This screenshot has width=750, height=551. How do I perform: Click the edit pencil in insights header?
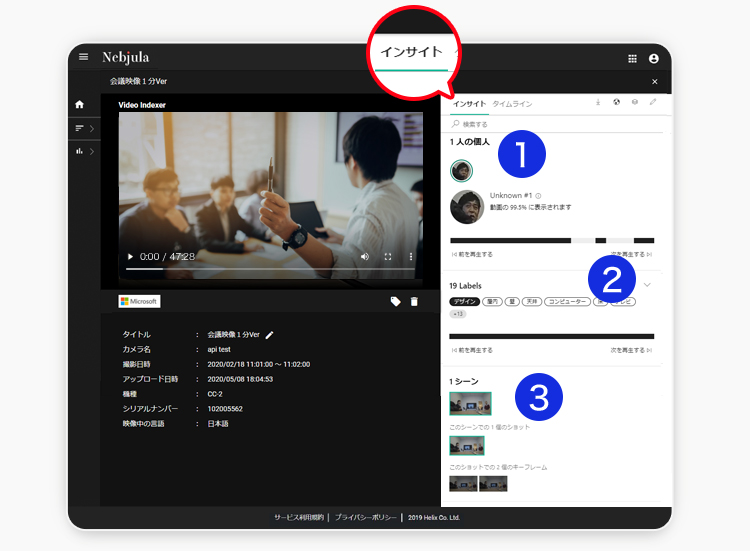[653, 102]
